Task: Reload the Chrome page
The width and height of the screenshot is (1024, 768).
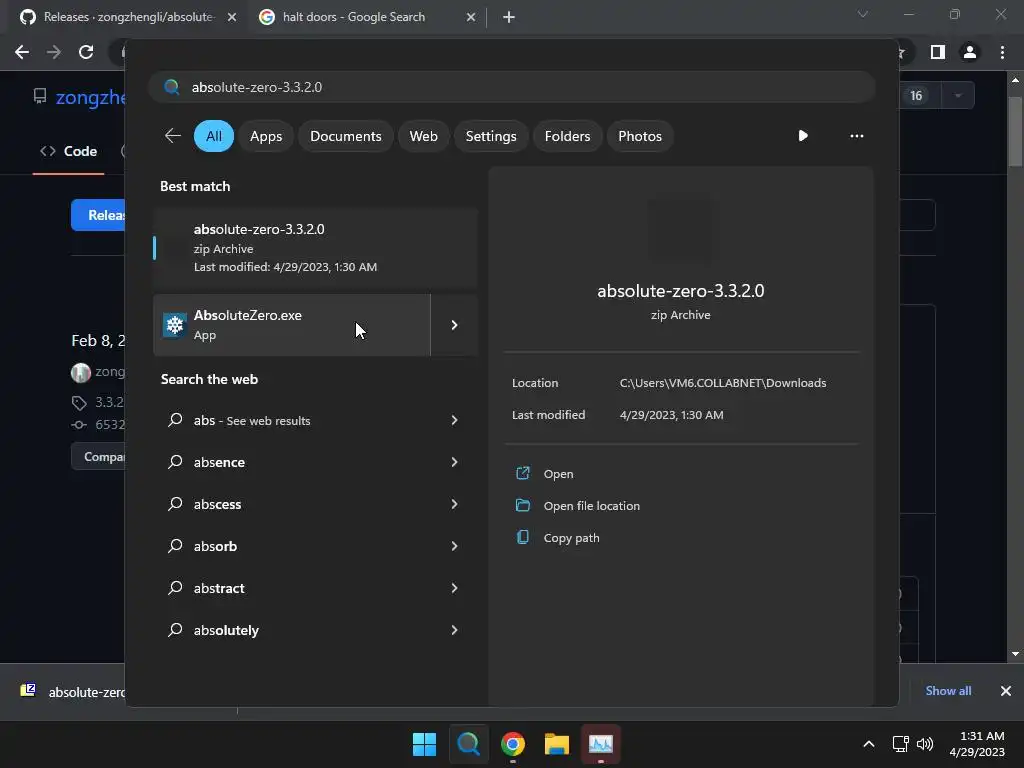Action: click(86, 52)
